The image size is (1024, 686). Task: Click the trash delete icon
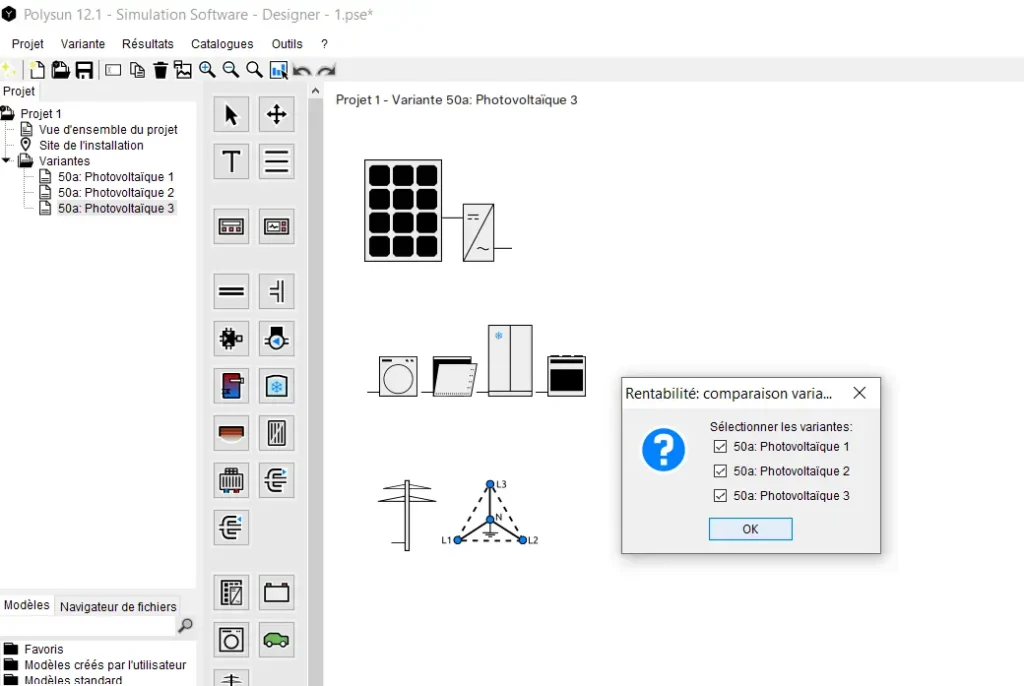pos(160,70)
